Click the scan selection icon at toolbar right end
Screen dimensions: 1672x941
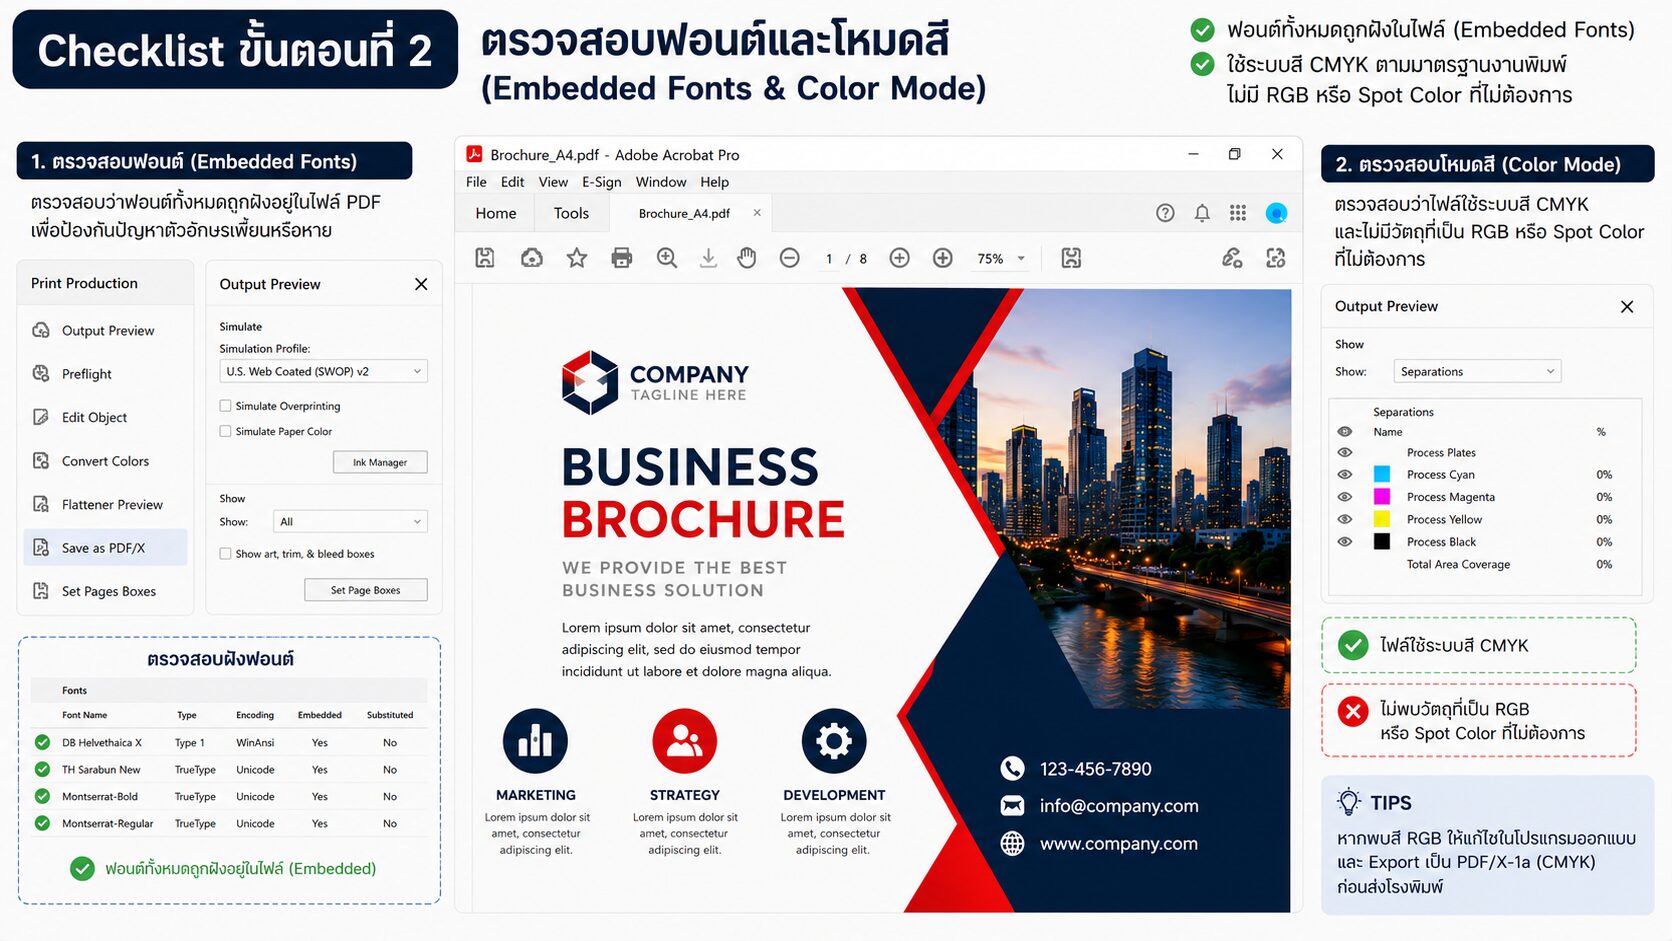click(1276, 258)
